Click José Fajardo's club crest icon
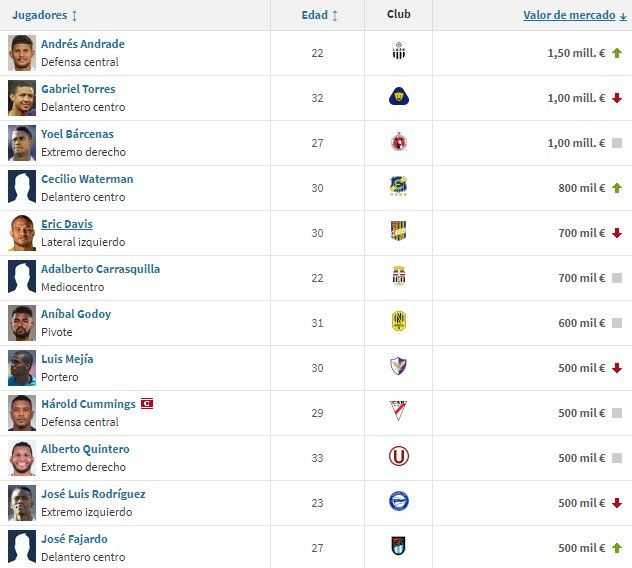The image size is (632, 568). click(x=399, y=547)
